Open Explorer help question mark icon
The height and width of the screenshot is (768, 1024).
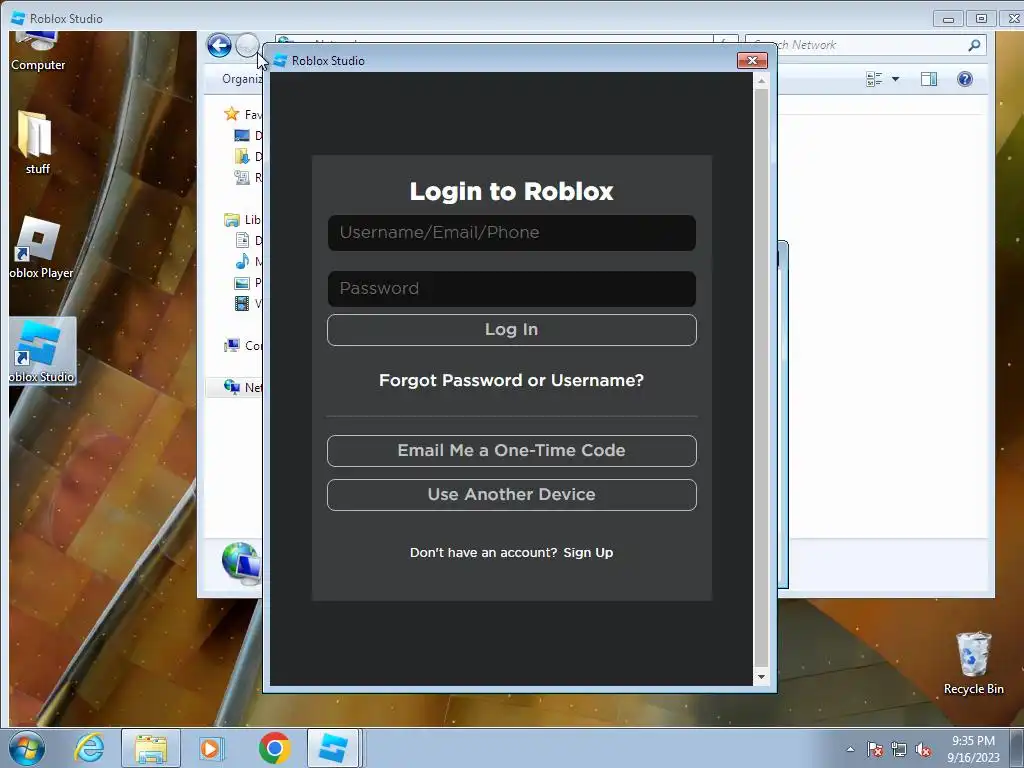pyautogui.click(x=965, y=79)
